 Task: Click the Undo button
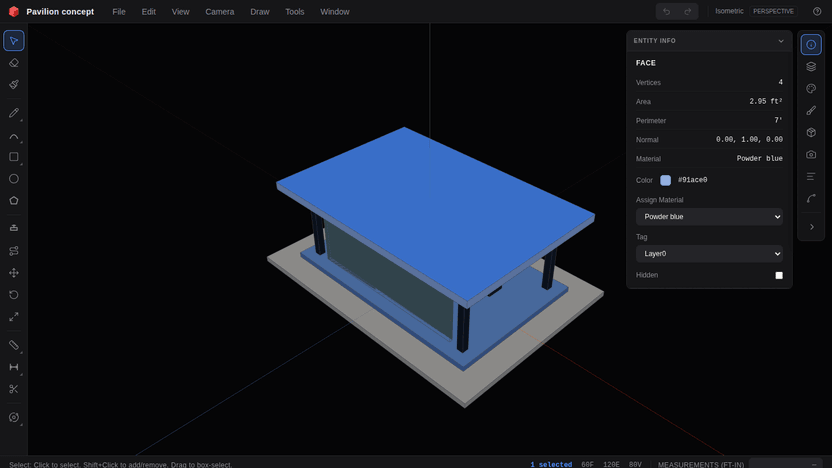pyautogui.click(x=666, y=11)
